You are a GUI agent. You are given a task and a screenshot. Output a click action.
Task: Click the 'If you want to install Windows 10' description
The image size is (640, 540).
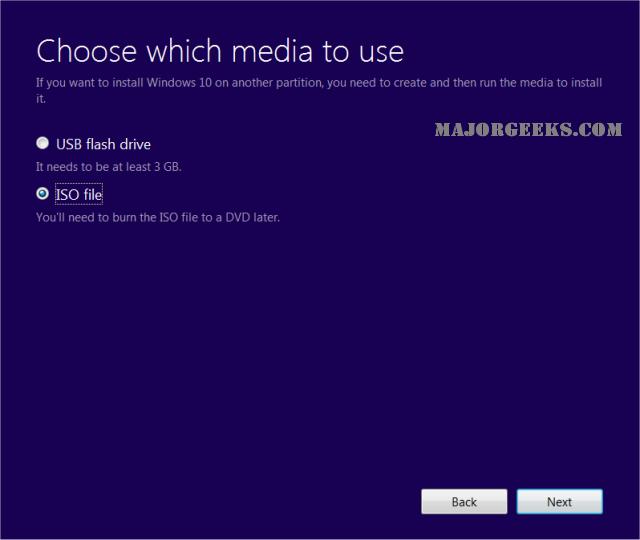click(319, 90)
